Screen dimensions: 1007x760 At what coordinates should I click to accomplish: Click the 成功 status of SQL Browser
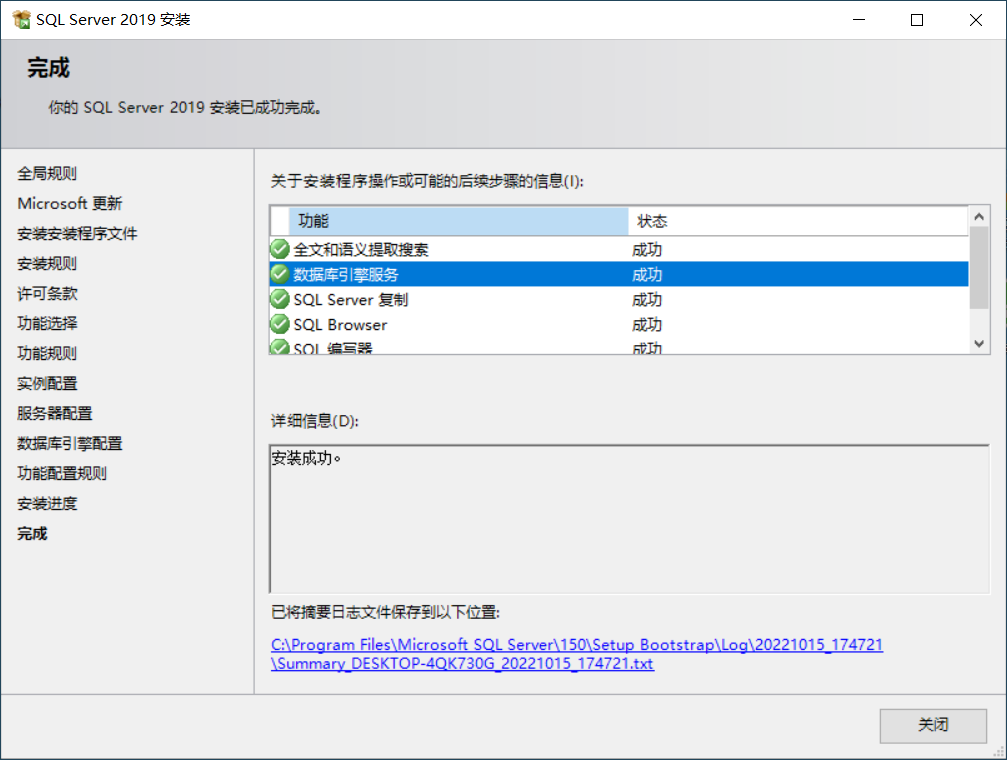[647, 324]
